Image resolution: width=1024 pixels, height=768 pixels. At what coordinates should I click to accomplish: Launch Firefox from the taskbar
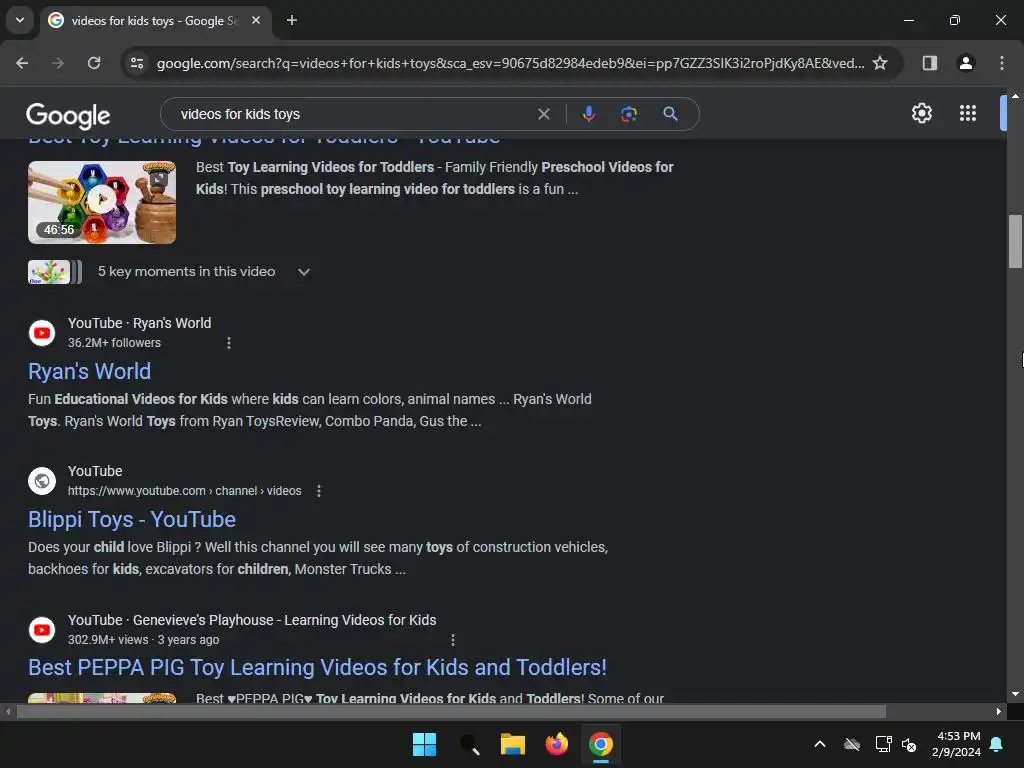(556, 744)
